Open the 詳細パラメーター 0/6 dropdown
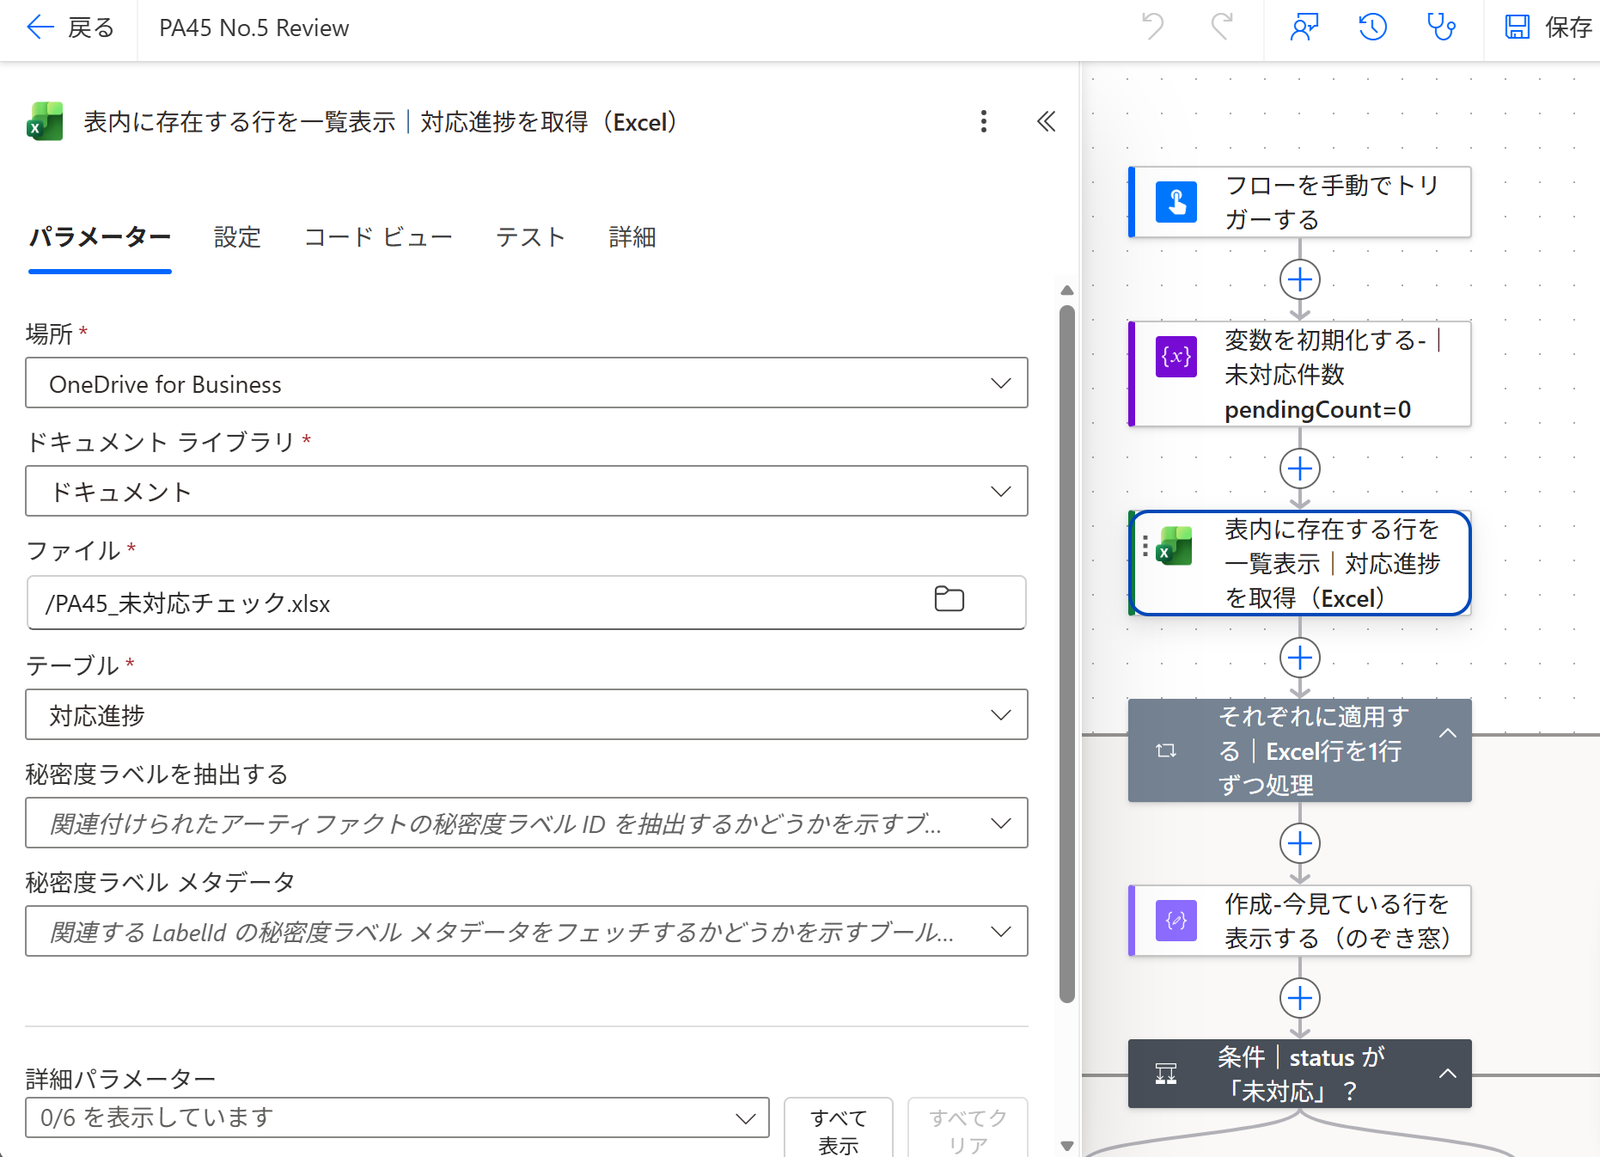This screenshot has height=1157, width=1600. (x=397, y=1117)
